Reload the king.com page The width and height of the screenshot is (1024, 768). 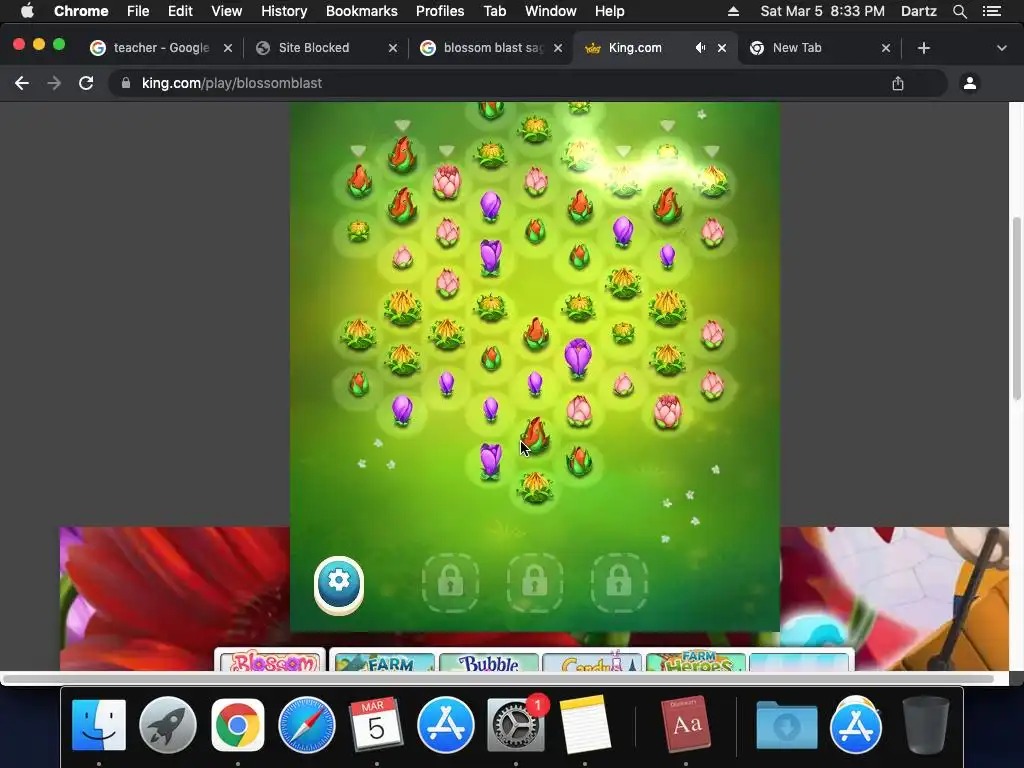(86, 83)
